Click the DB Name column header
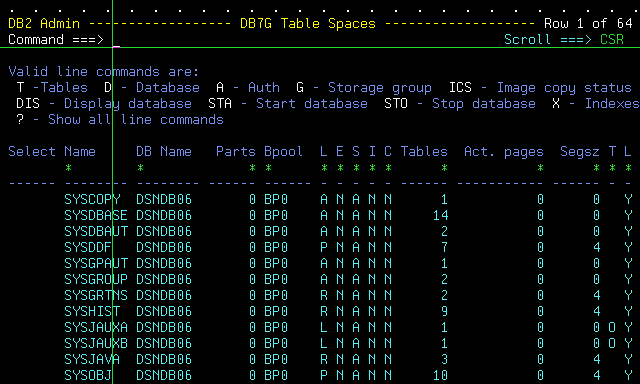This screenshot has height=384, width=640. [164, 151]
